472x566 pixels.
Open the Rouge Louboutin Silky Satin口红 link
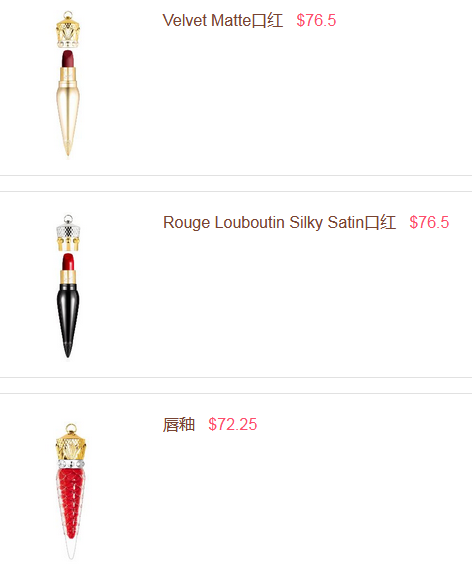pos(279,222)
